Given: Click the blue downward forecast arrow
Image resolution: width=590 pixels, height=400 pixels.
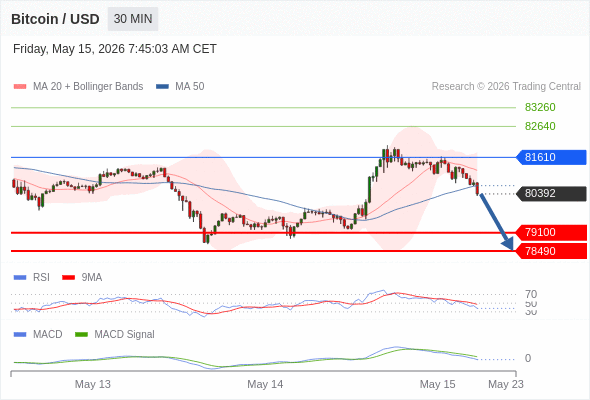Looking at the screenshot, I should [x=496, y=222].
